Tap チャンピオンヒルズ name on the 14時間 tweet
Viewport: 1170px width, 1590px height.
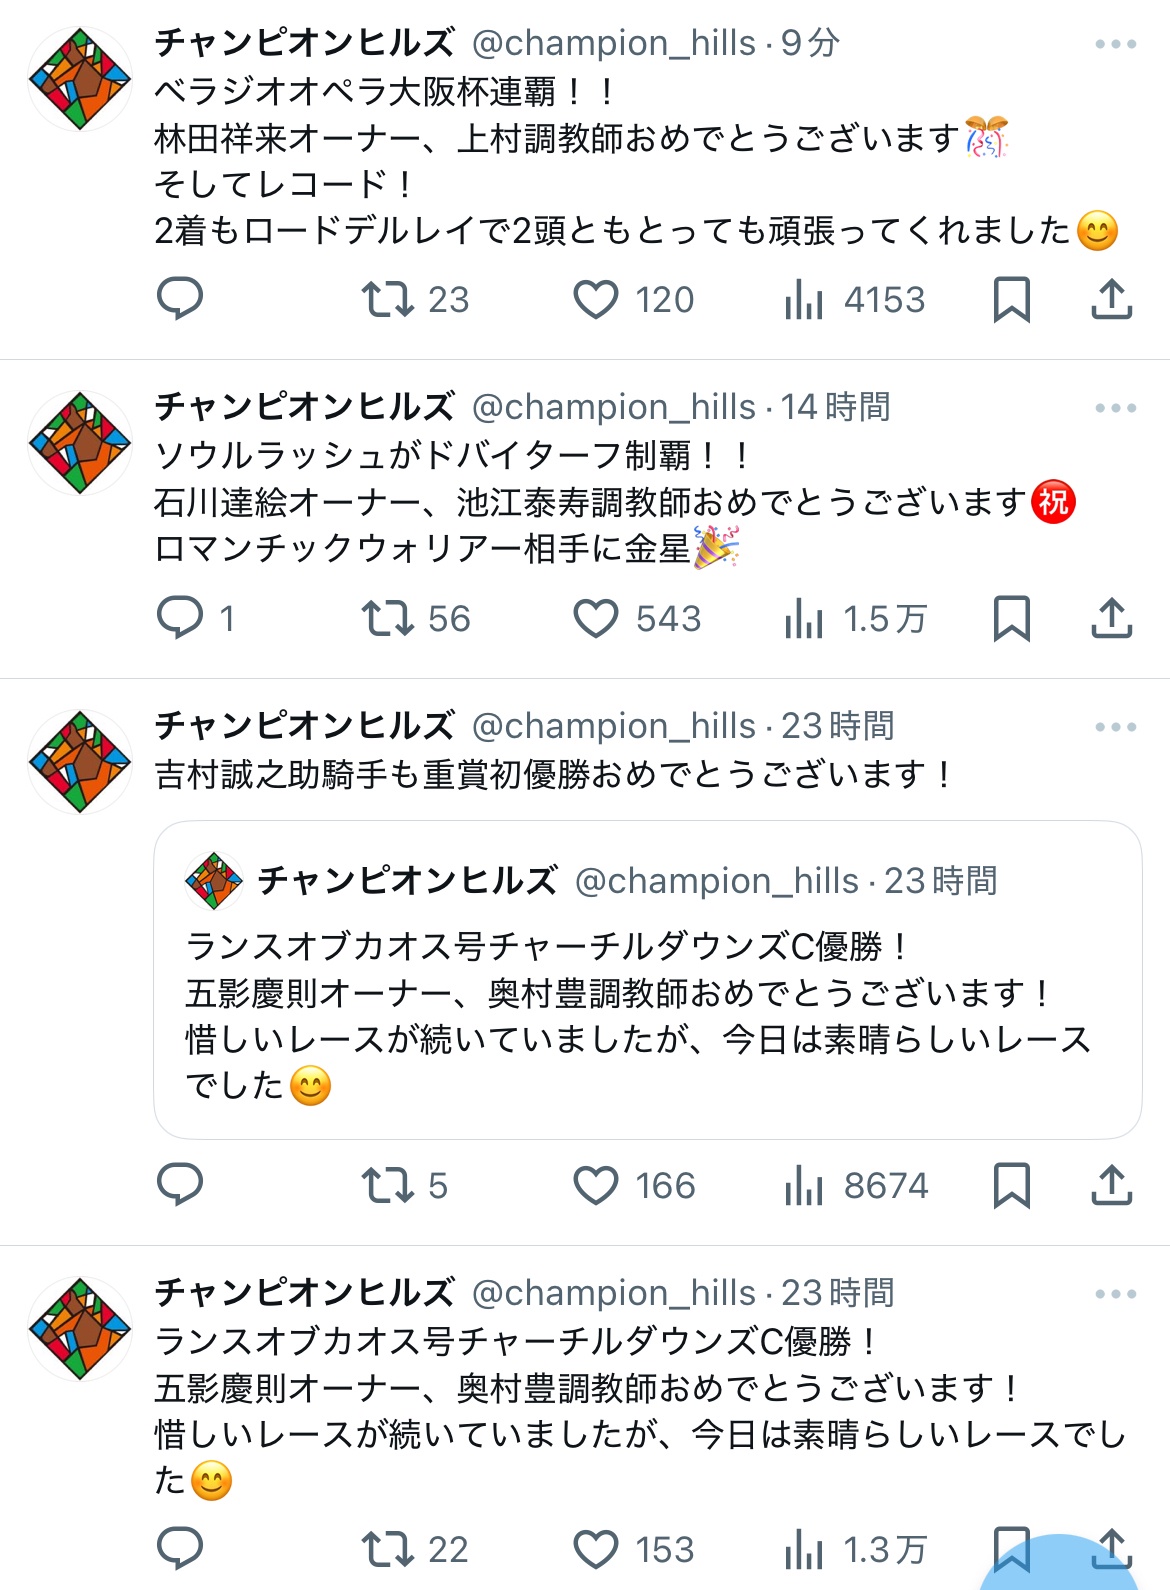304,407
